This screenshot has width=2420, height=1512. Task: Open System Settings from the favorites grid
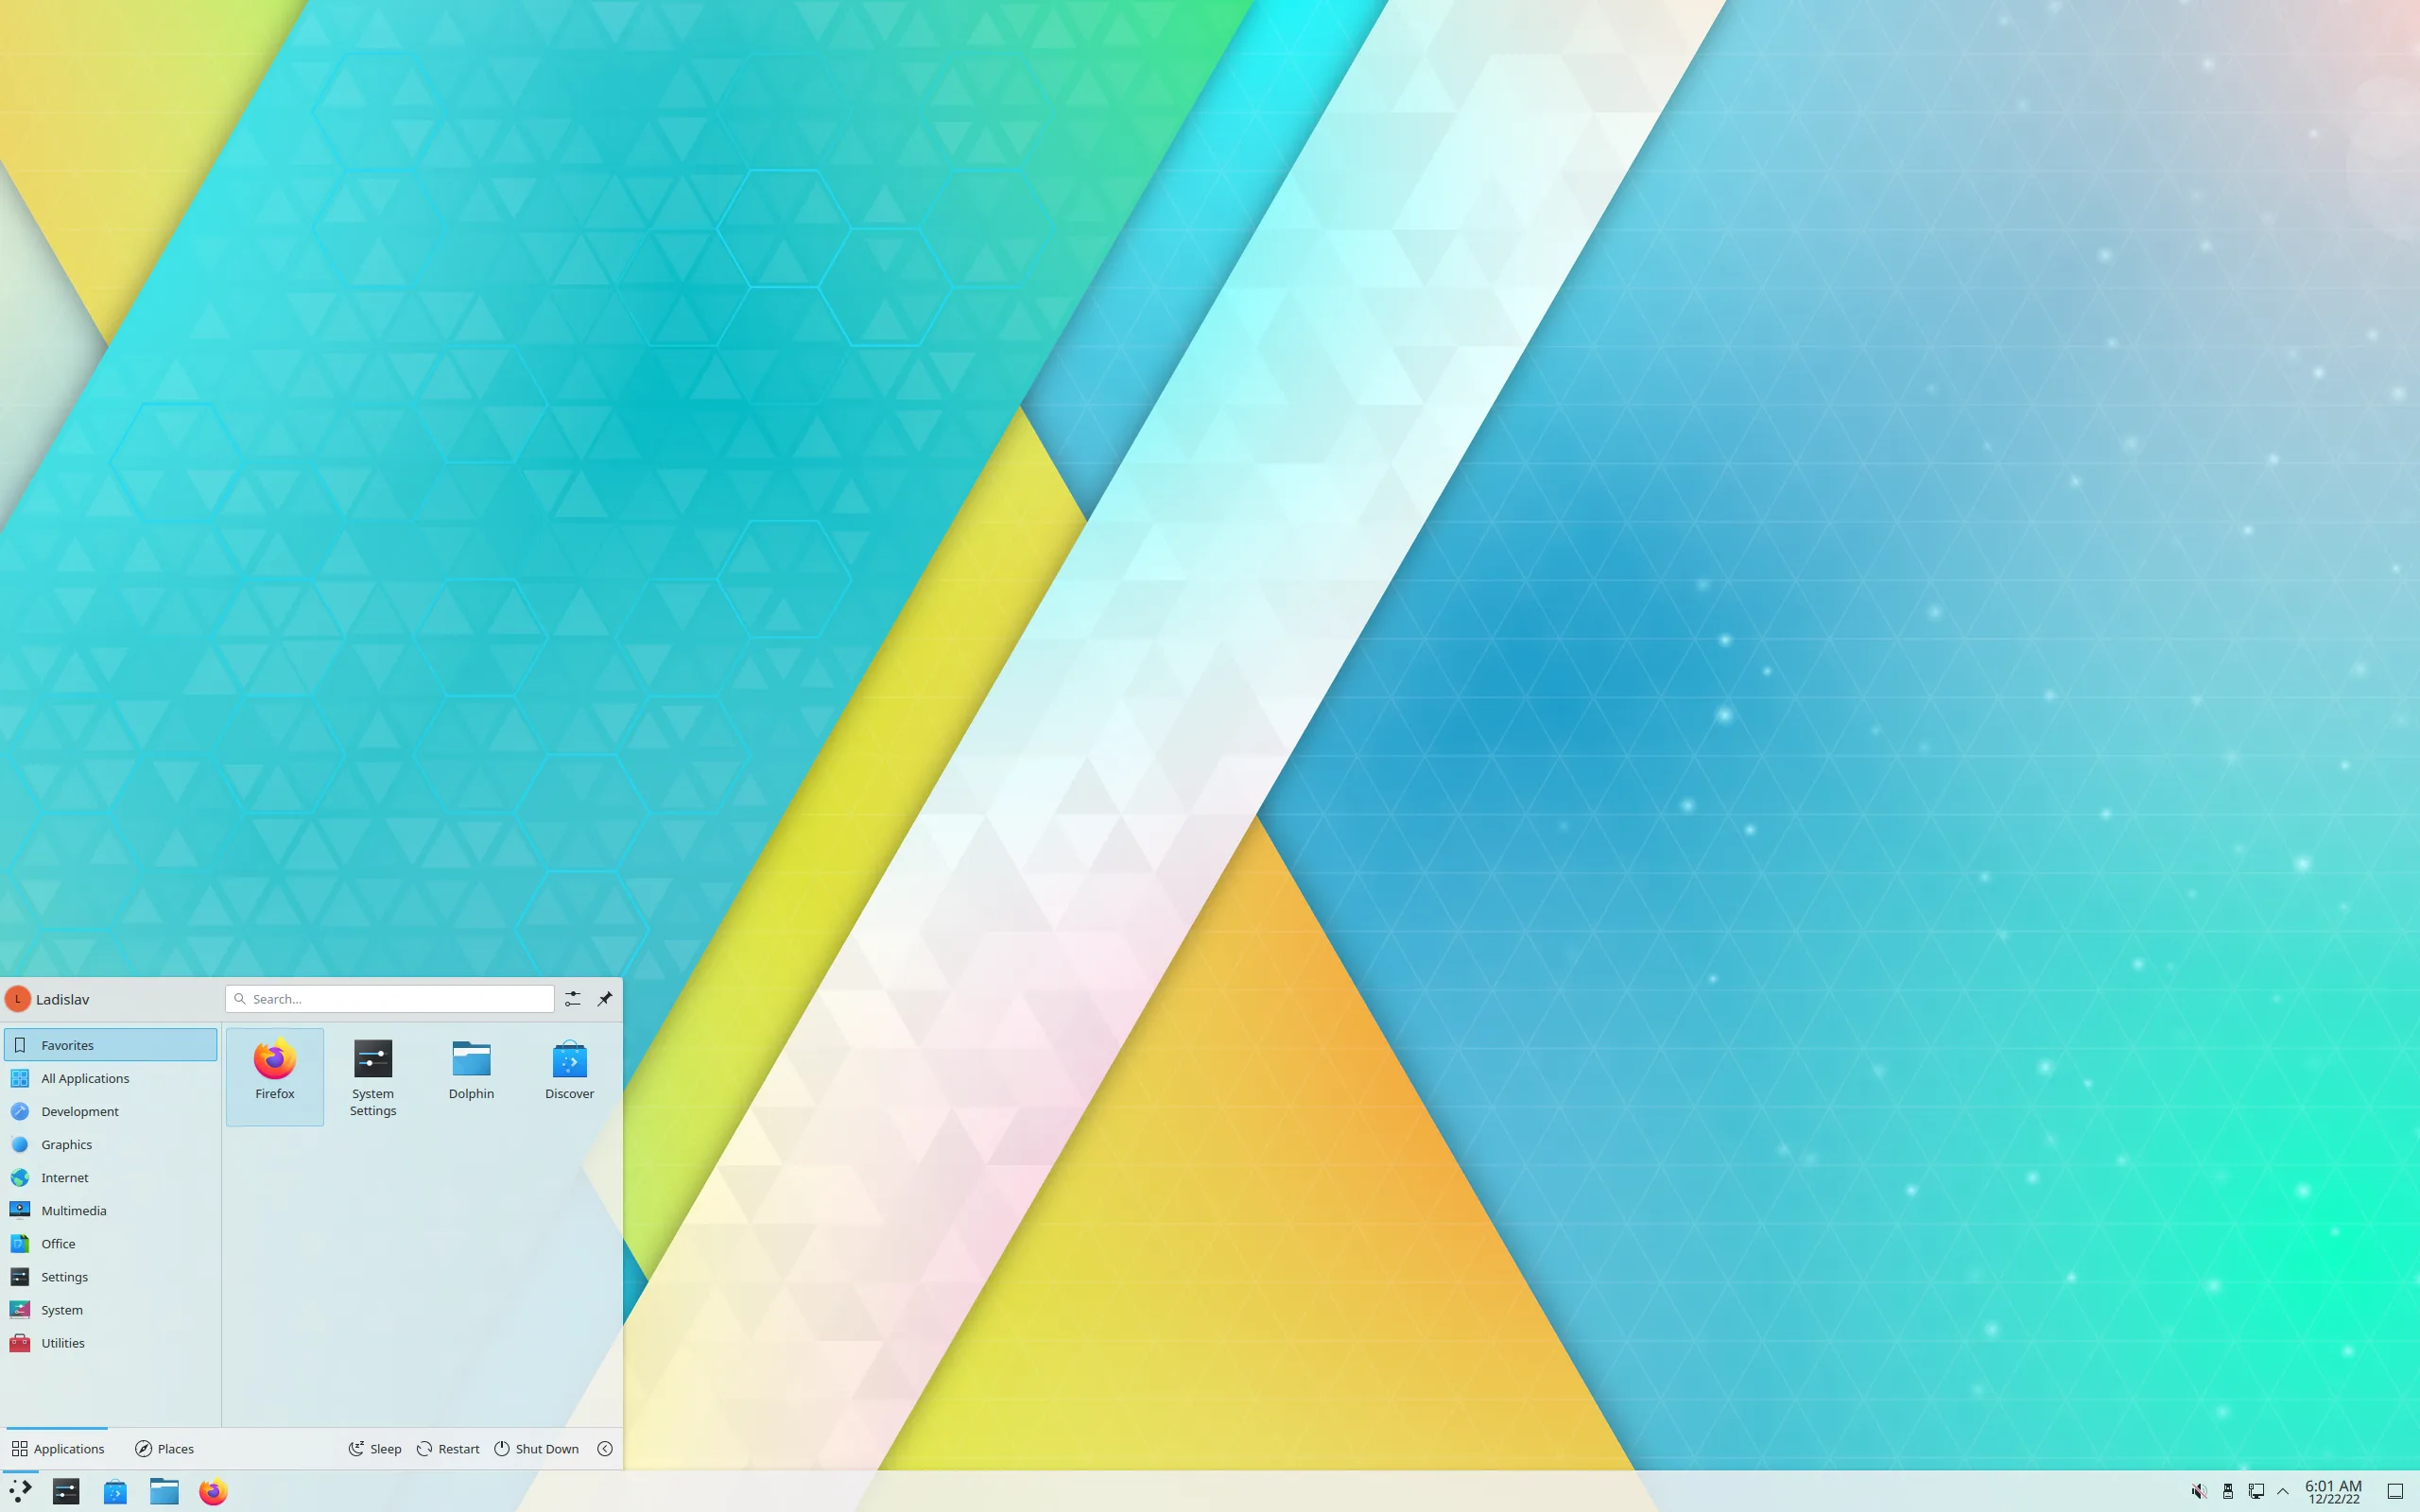pyautogui.click(x=372, y=1058)
